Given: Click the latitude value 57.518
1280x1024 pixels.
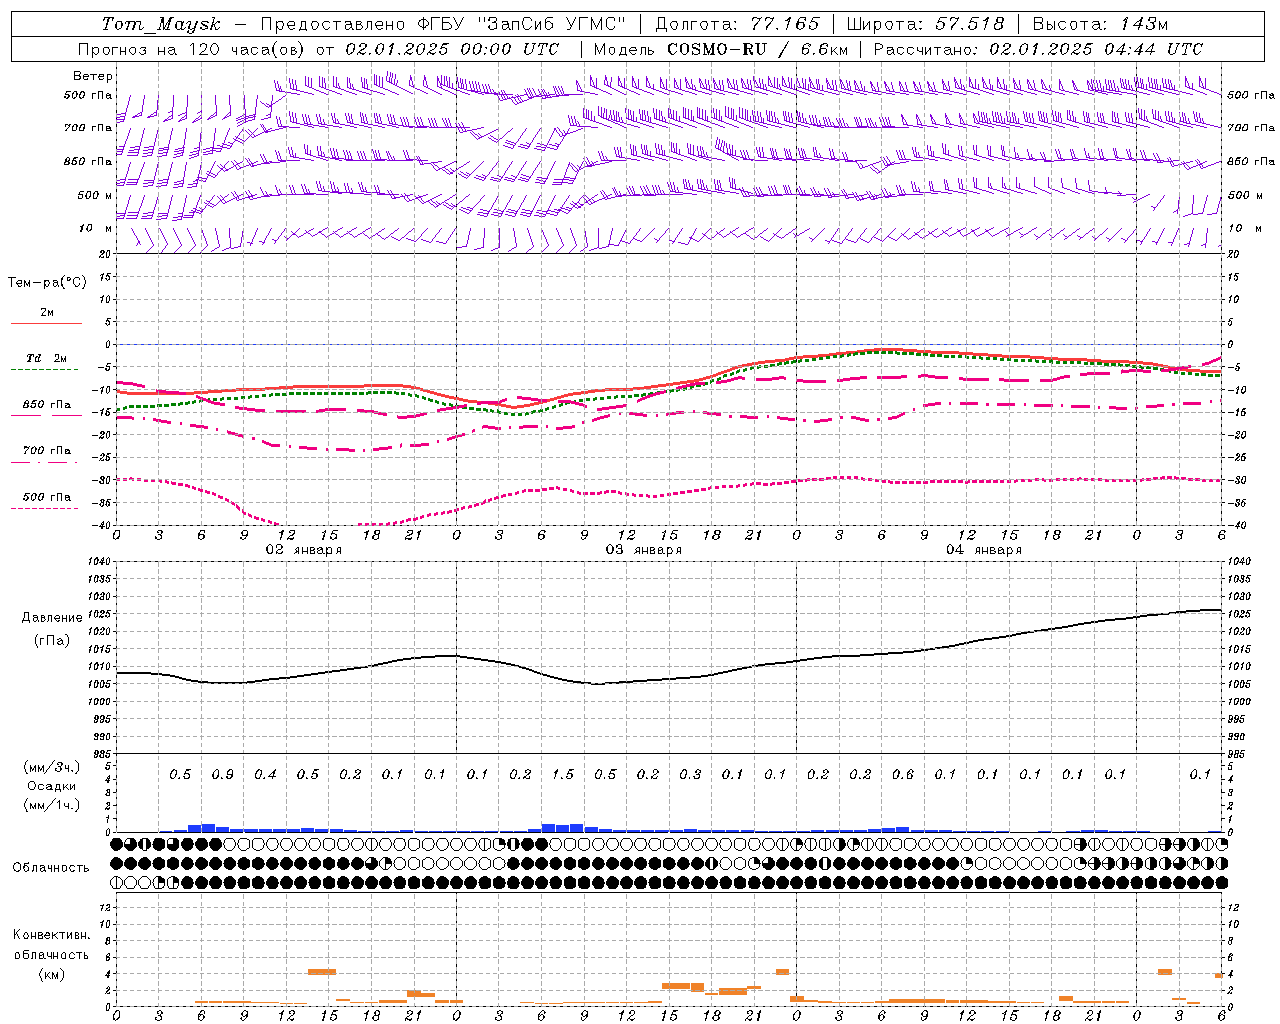Looking at the screenshot, I should coord(969,24).
